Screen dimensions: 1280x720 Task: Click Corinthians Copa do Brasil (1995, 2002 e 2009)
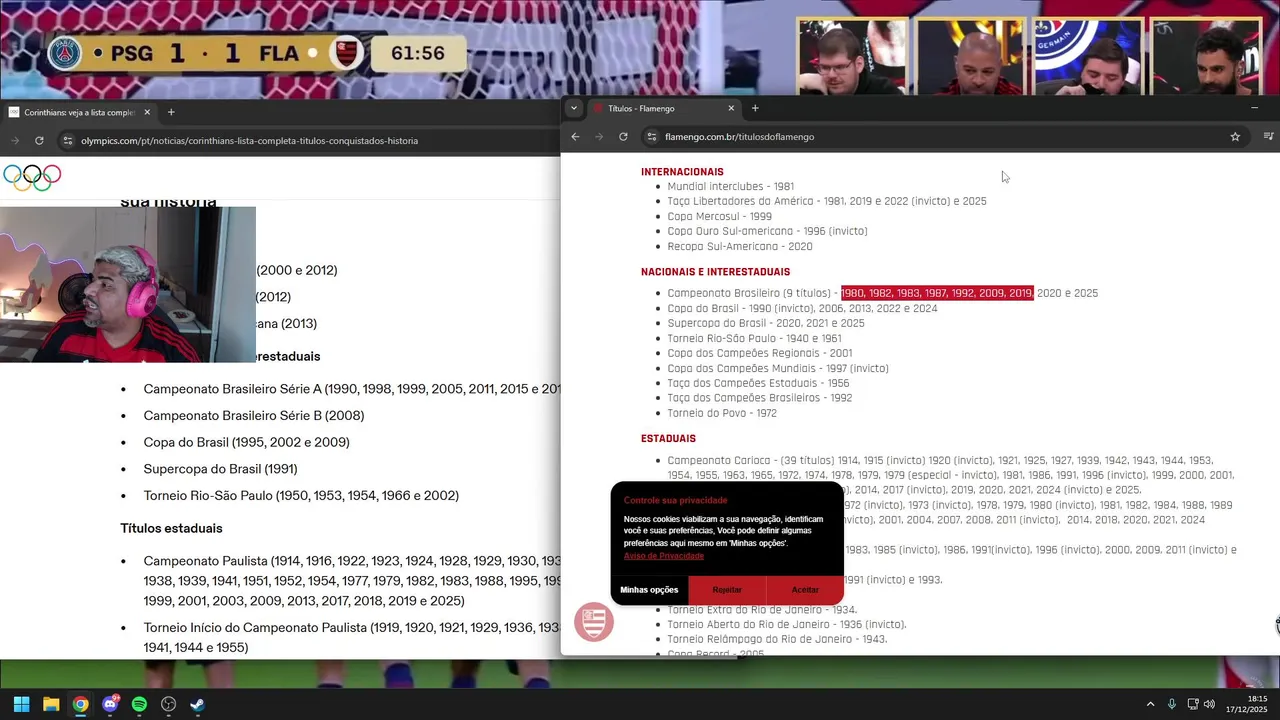click(247, 442)
